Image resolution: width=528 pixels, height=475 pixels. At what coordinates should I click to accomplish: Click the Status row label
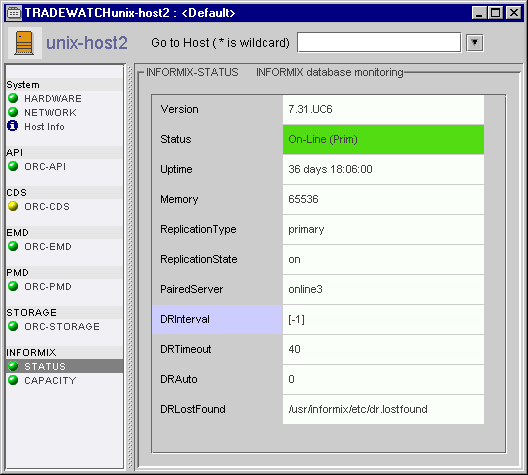pyautogui.click(x=176, y=139)
